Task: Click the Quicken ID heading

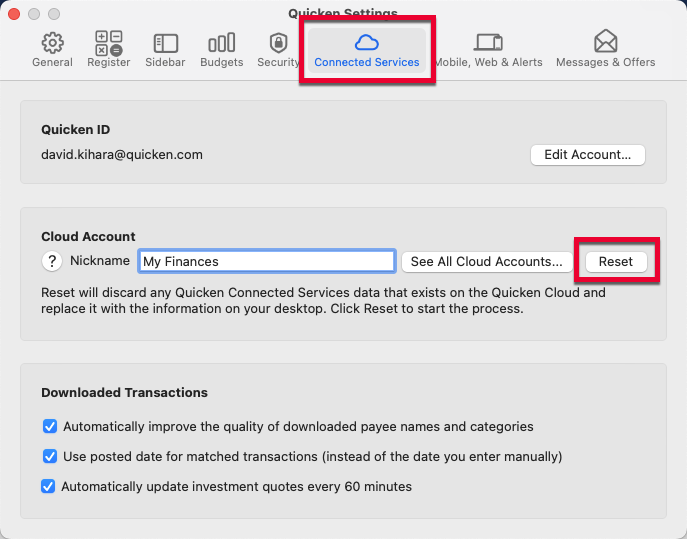Action: point(75,130)
